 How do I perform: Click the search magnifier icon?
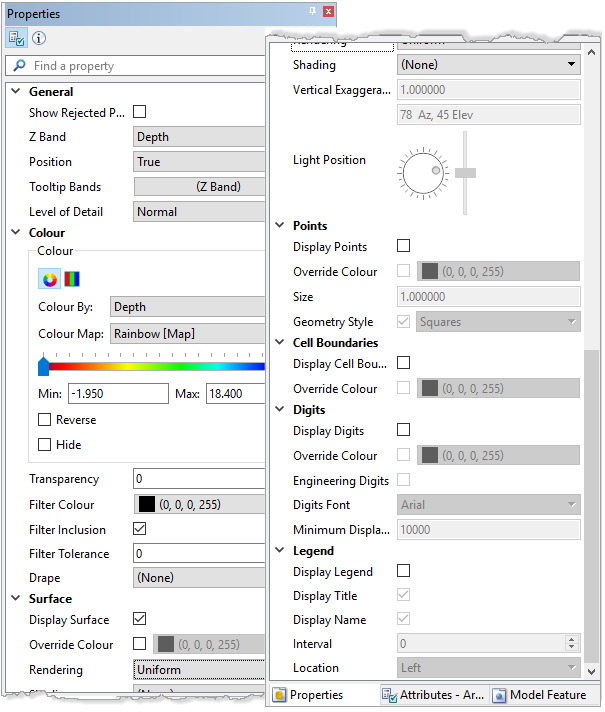(18, 66)
